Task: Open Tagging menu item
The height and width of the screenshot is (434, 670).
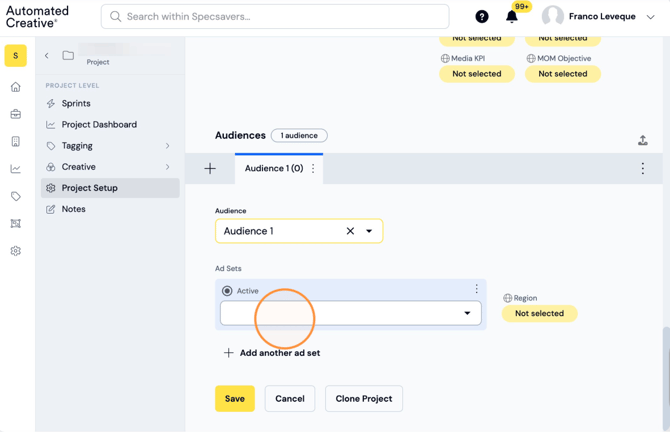Action: [110, 146]
